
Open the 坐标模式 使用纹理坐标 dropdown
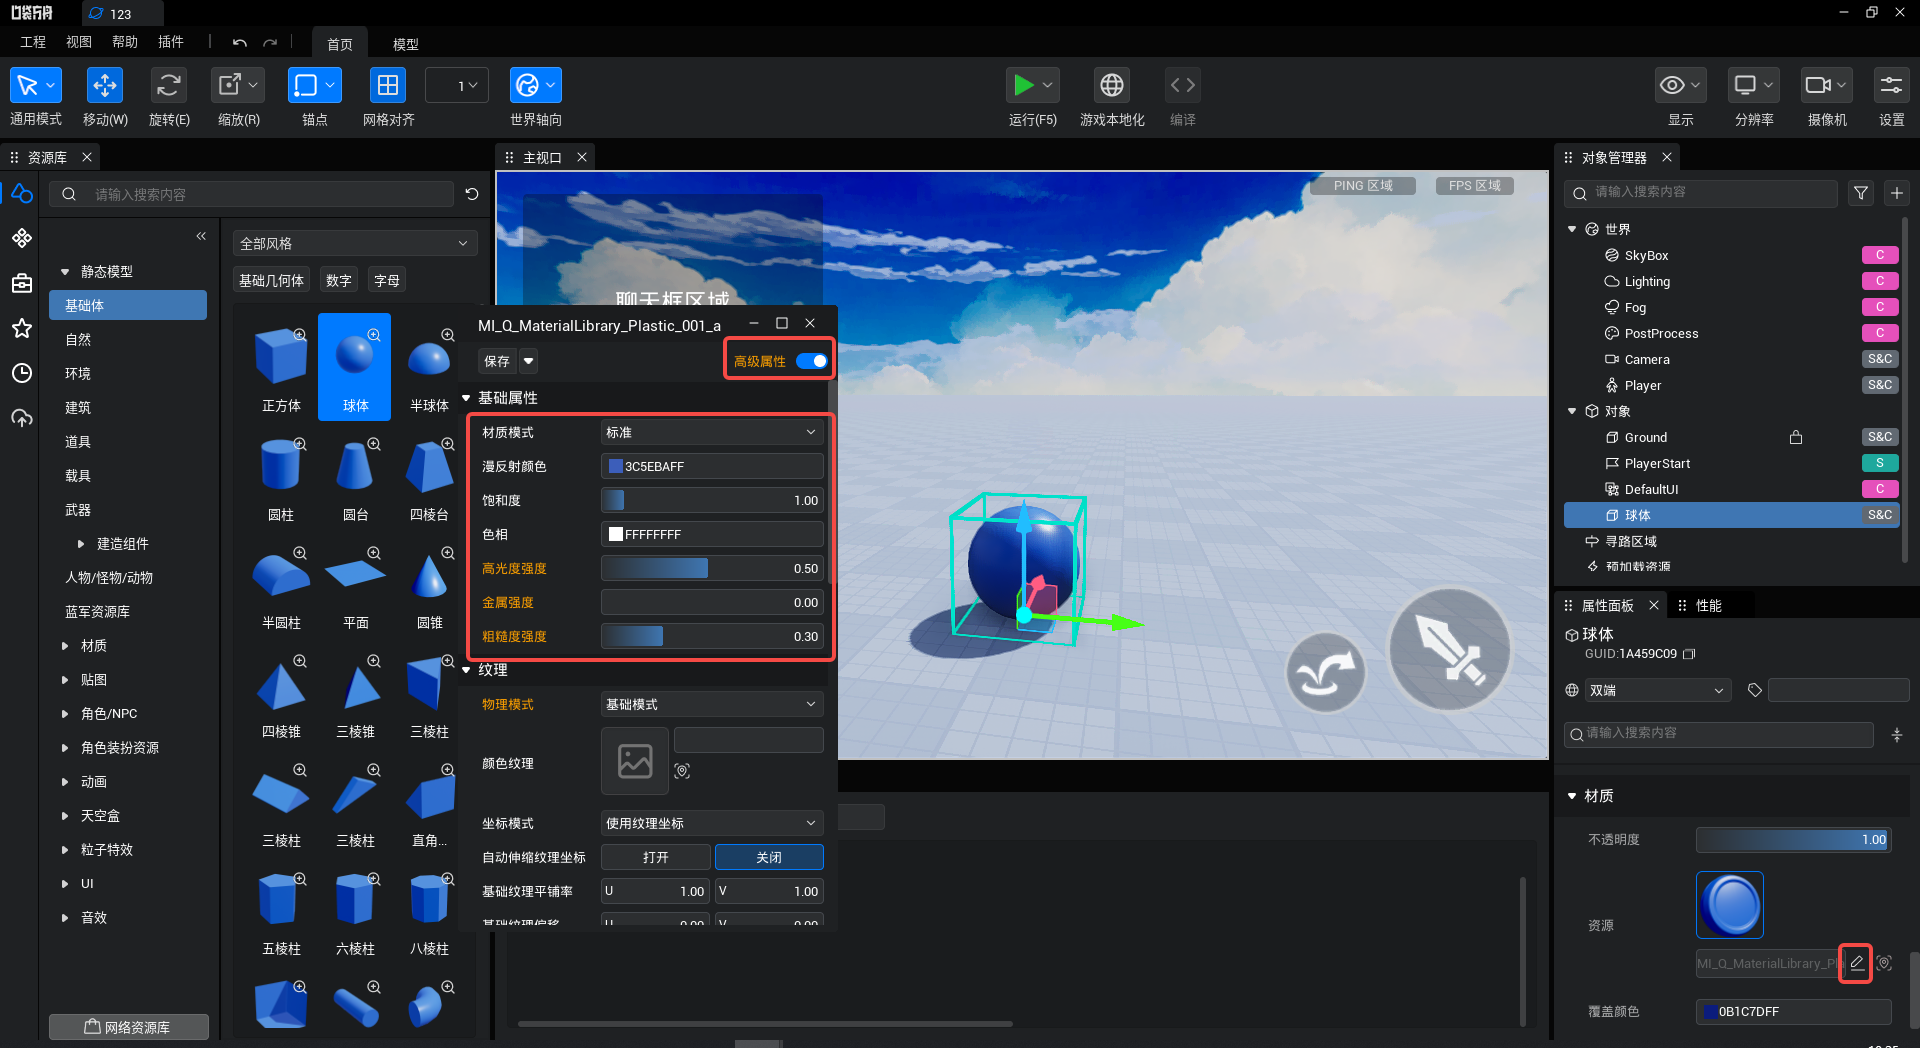(x=712, y=823)
